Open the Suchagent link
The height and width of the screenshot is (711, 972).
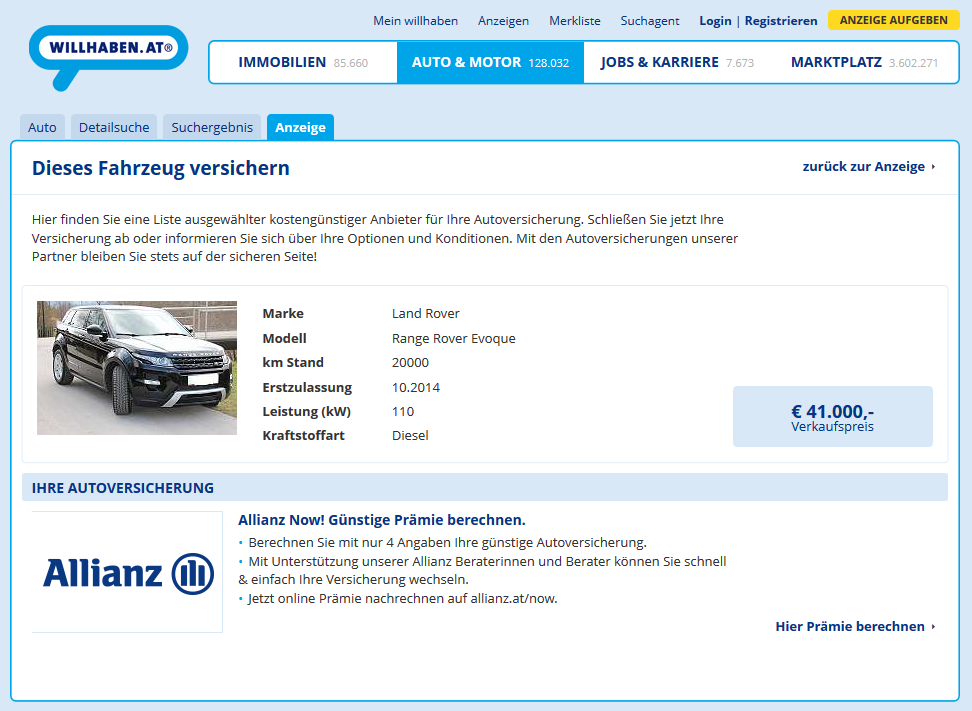click(649, 20)
